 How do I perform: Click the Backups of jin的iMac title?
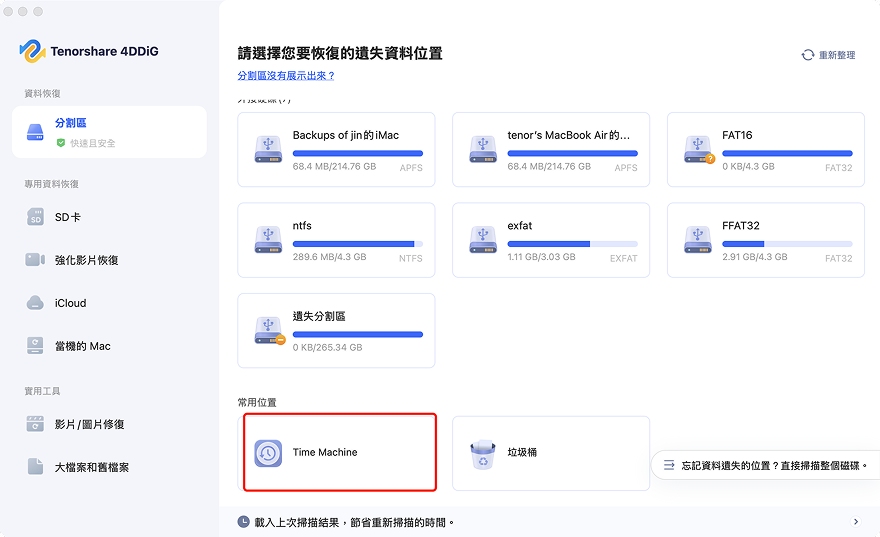[x=346, y=135]
